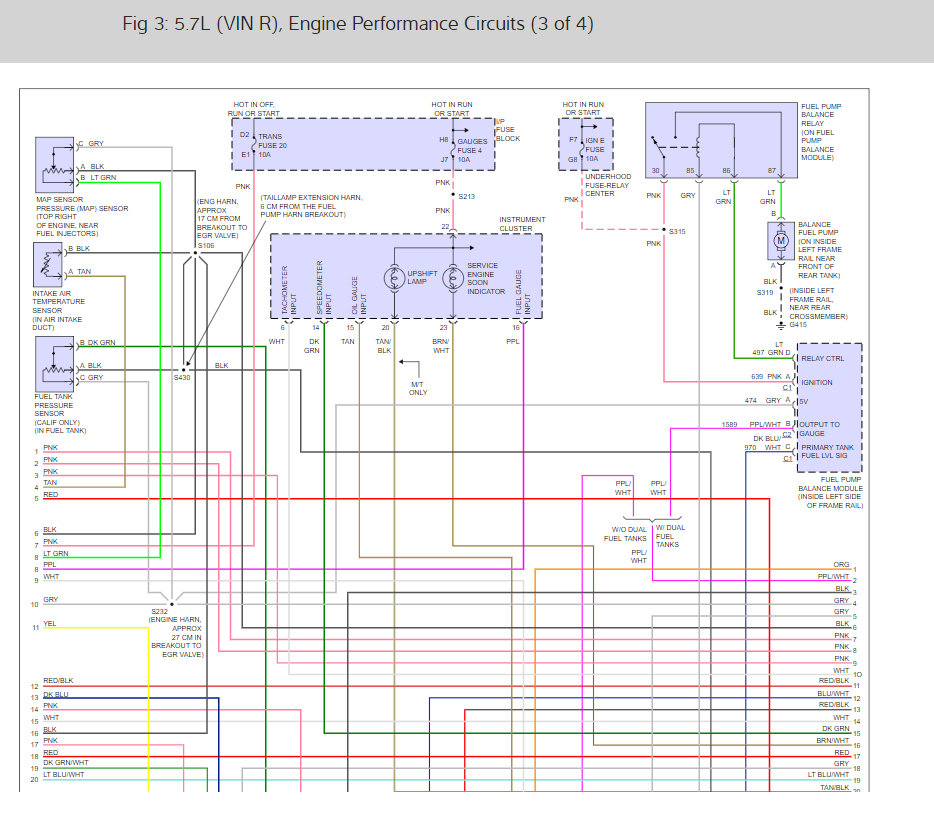Click the M/T ONLY note
934x820 pixels.
coord(418,388)
